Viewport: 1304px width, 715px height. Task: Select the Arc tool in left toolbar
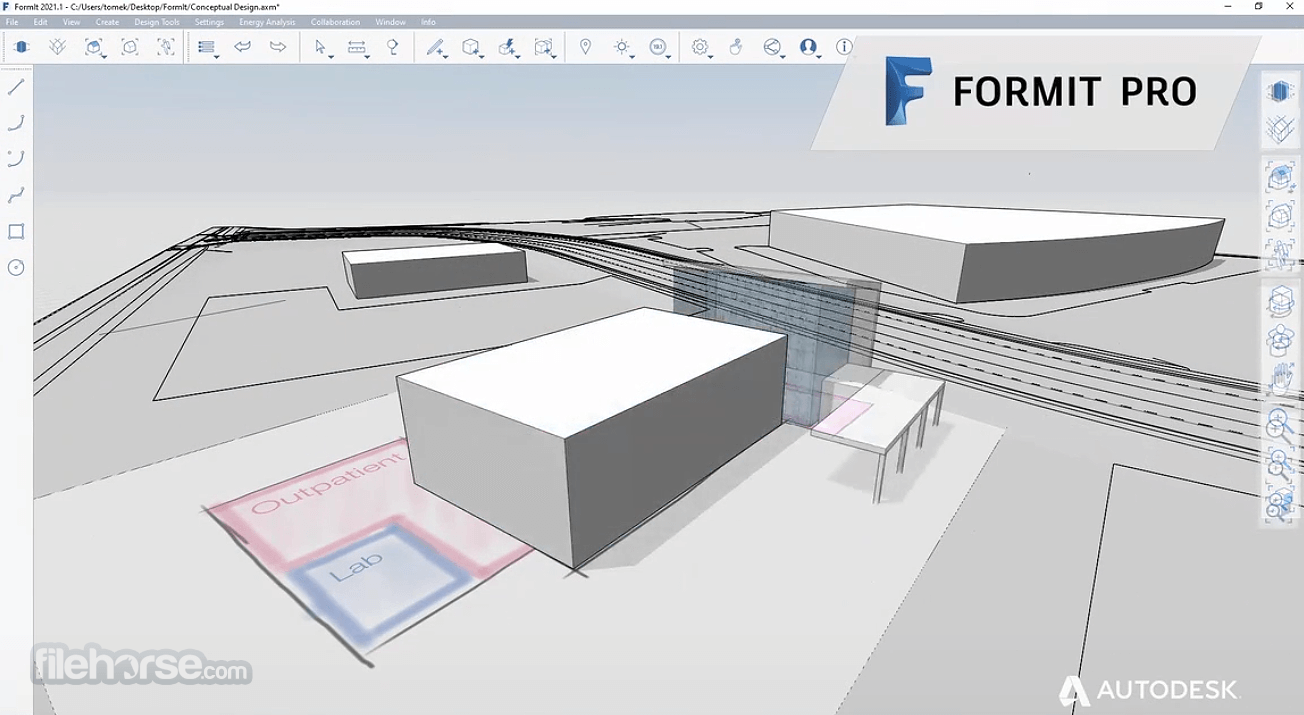click(16, 124)
